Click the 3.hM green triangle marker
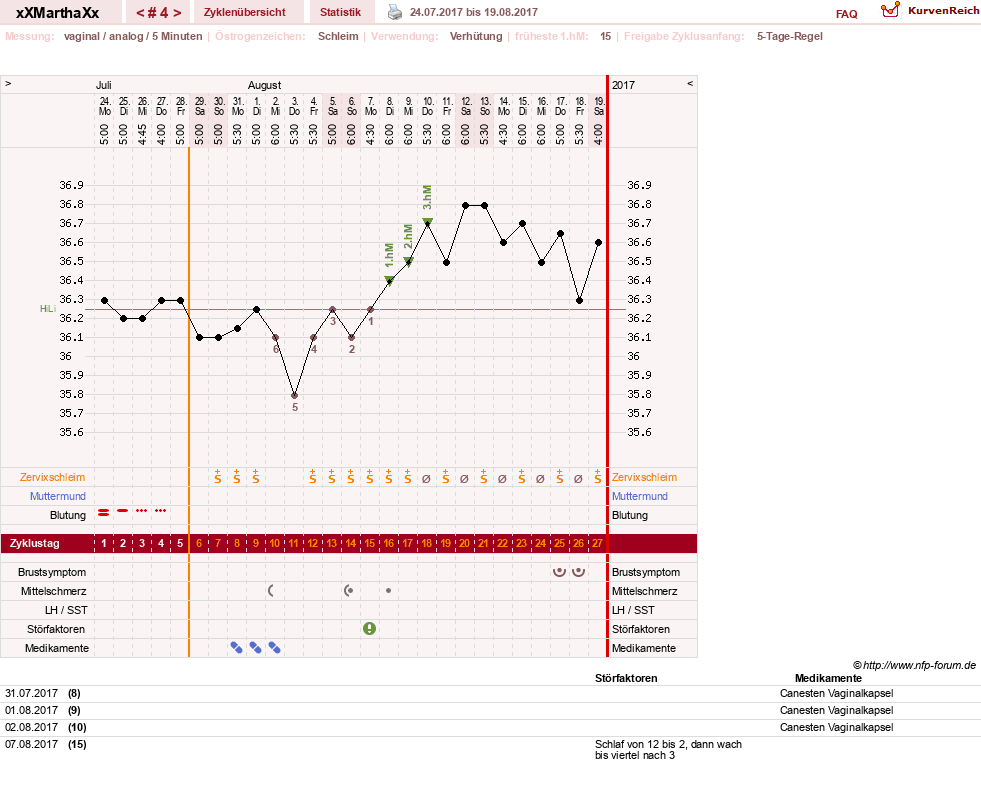The height and width of the screenshot is (791, 981). [427, 222]
